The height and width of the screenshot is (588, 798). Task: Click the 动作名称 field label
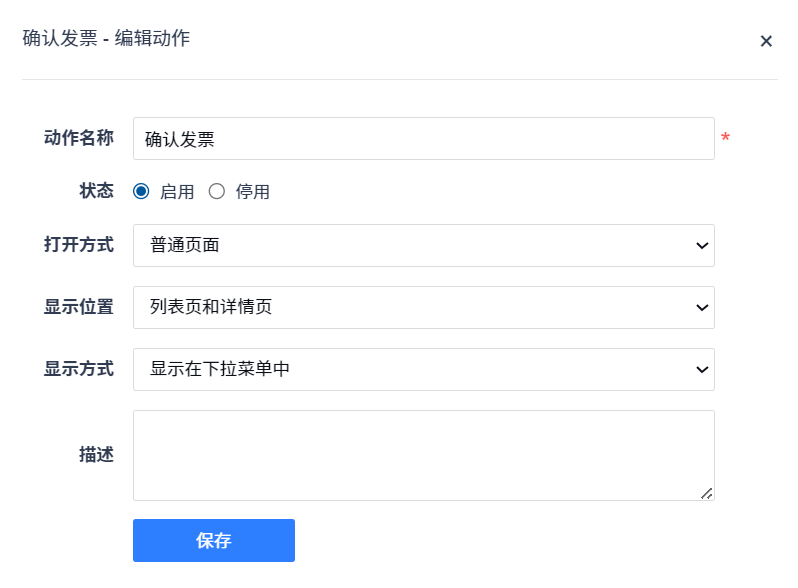(79, 138)
